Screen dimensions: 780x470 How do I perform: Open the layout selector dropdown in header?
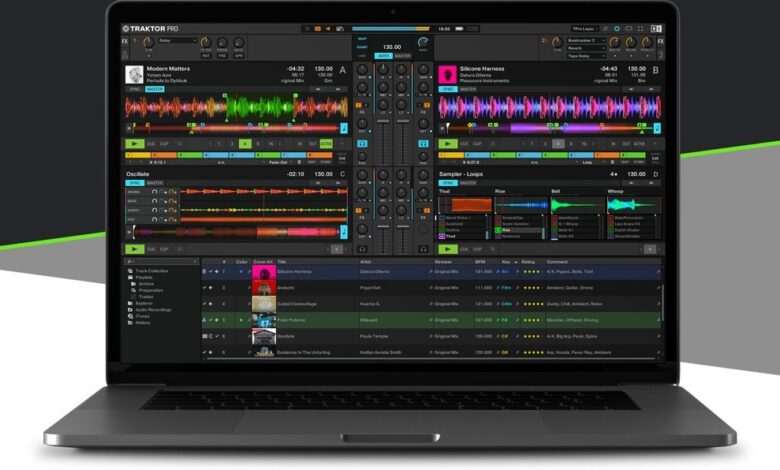point(585,29)
